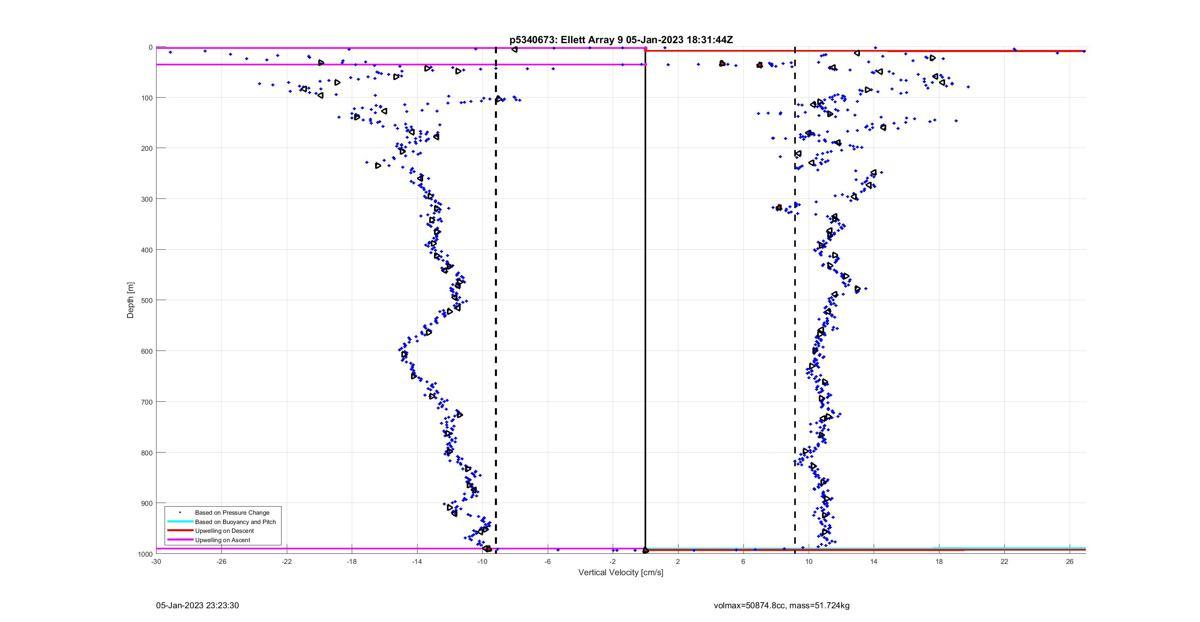
Task: Click the x-axis tick label '-14'
Action: [x=417, y=562]
